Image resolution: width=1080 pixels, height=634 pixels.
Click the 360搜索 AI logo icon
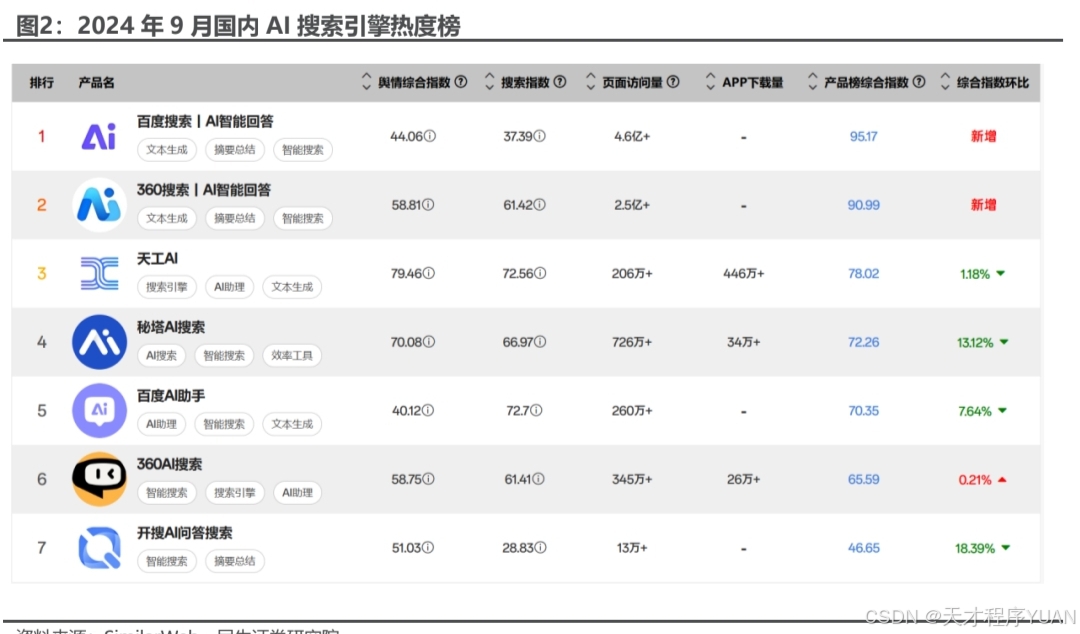[x=99, y=205]
